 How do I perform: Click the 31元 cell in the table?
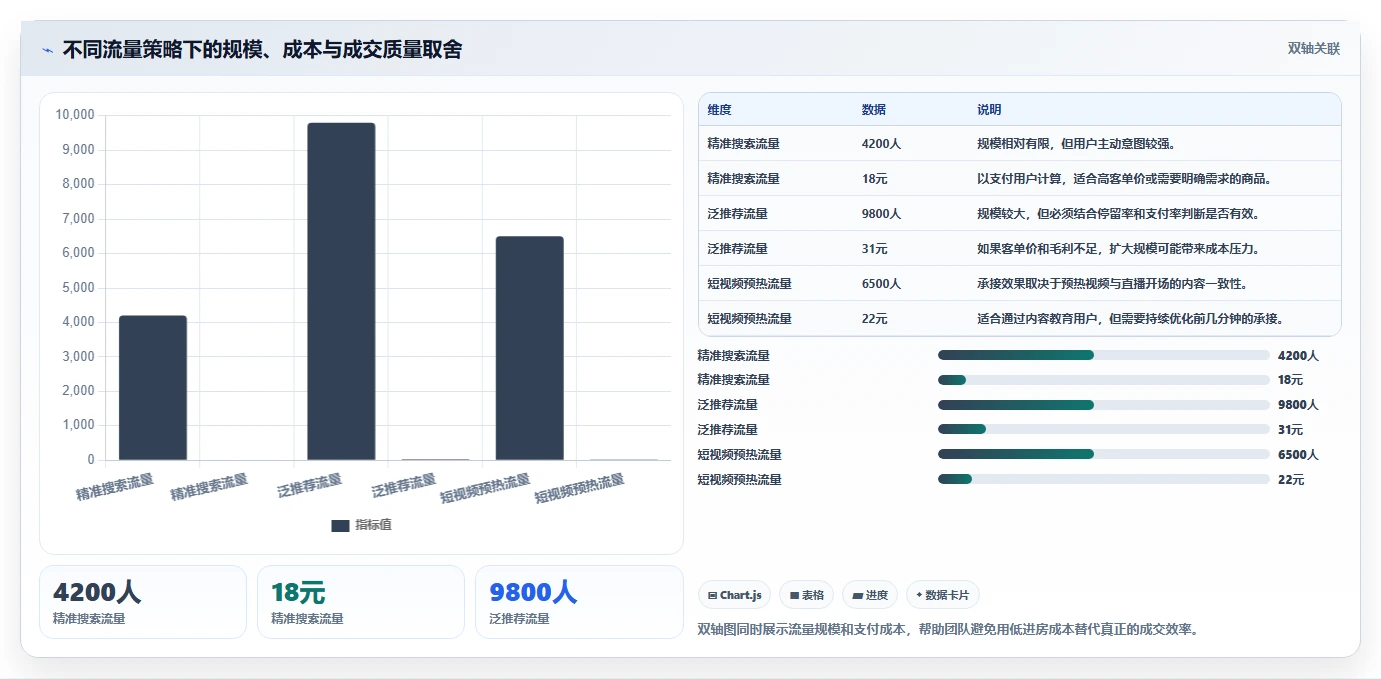(x=874, y=249)
